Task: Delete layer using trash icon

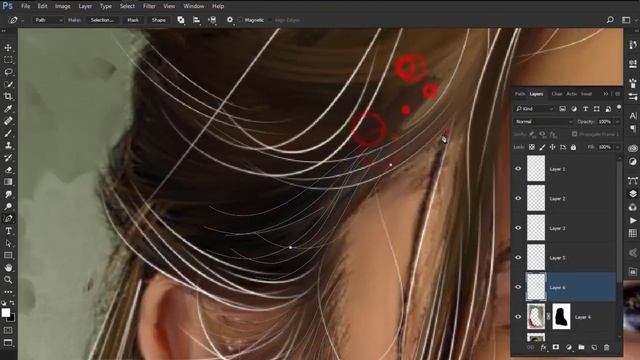Action: [607, 347]
